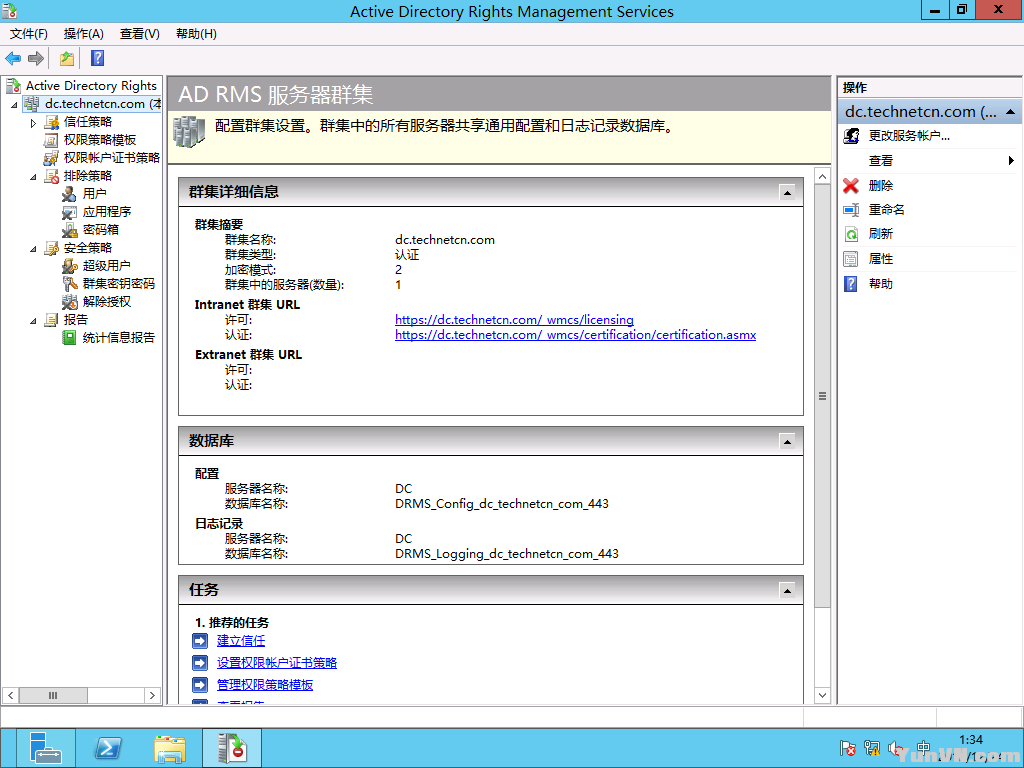Click the 应用程序 exclusion icon

point(70,212)
